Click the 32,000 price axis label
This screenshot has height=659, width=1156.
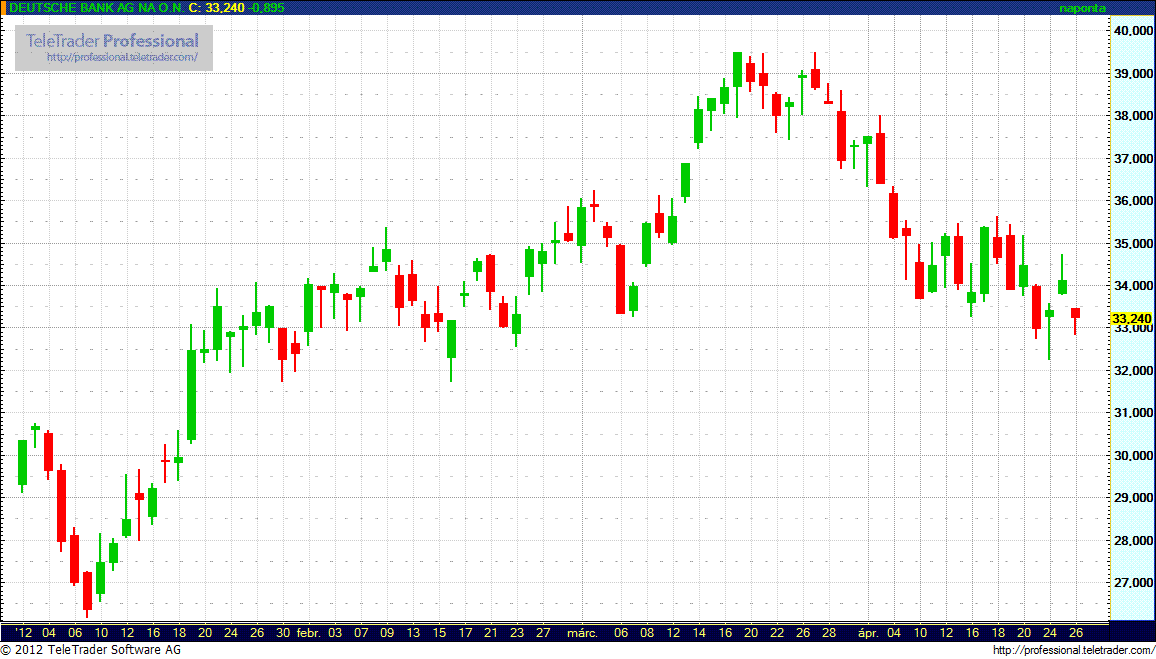click(x=1132, y=371)
